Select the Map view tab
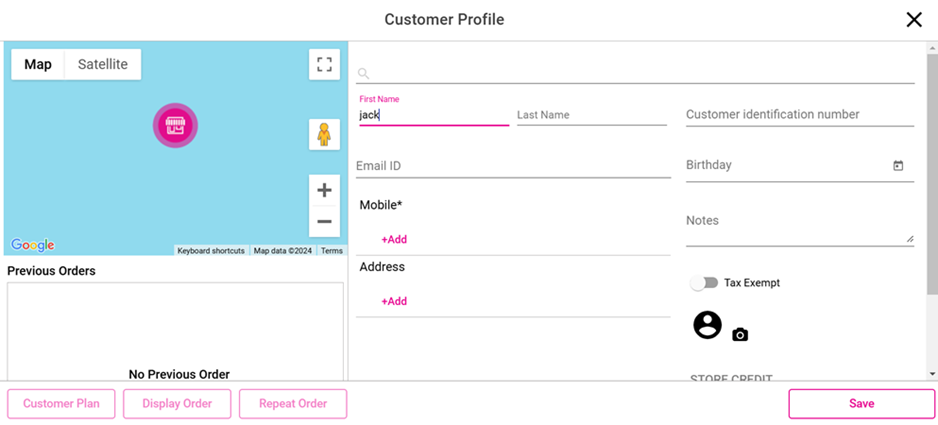Image resolution: width=938 pixels, height=425 pixels. 38,64
